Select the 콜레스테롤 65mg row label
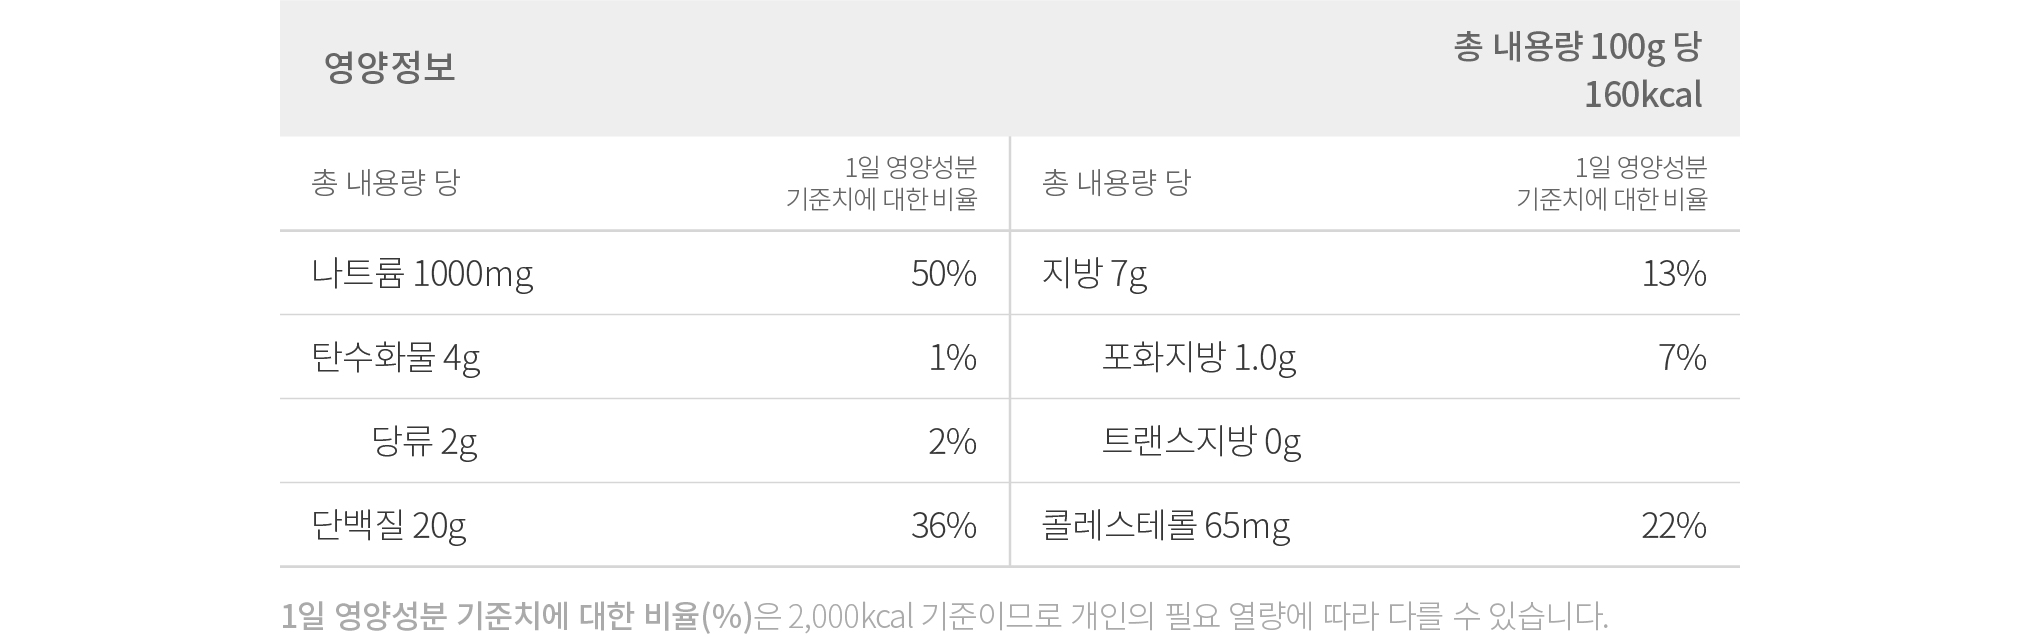 (x=1166, y=525)
